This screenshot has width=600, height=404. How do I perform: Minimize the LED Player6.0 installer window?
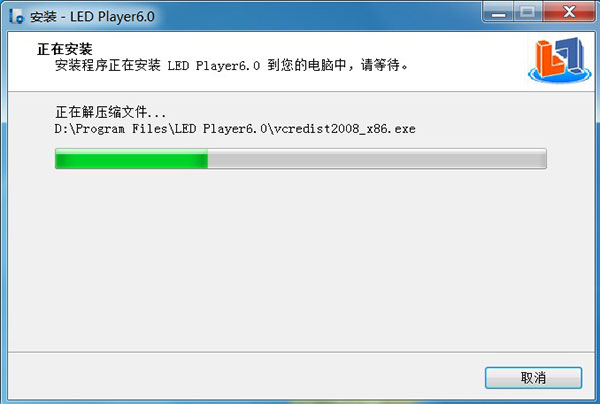[499, 13]
